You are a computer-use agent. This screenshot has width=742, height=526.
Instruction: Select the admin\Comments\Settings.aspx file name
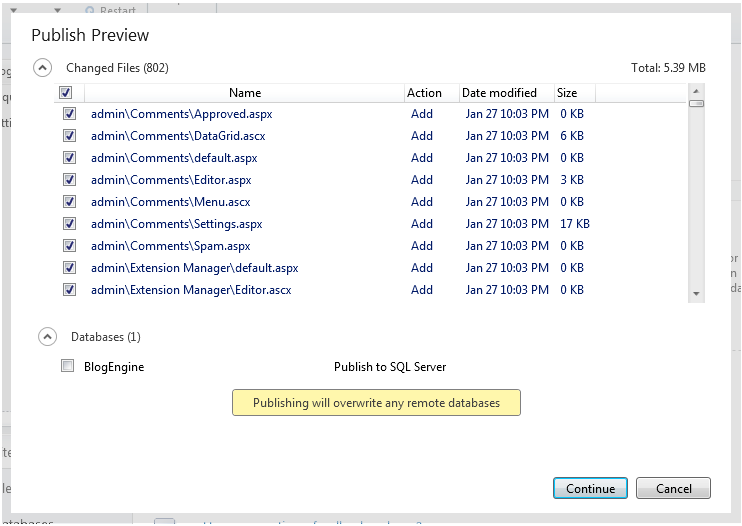point(177,224)
